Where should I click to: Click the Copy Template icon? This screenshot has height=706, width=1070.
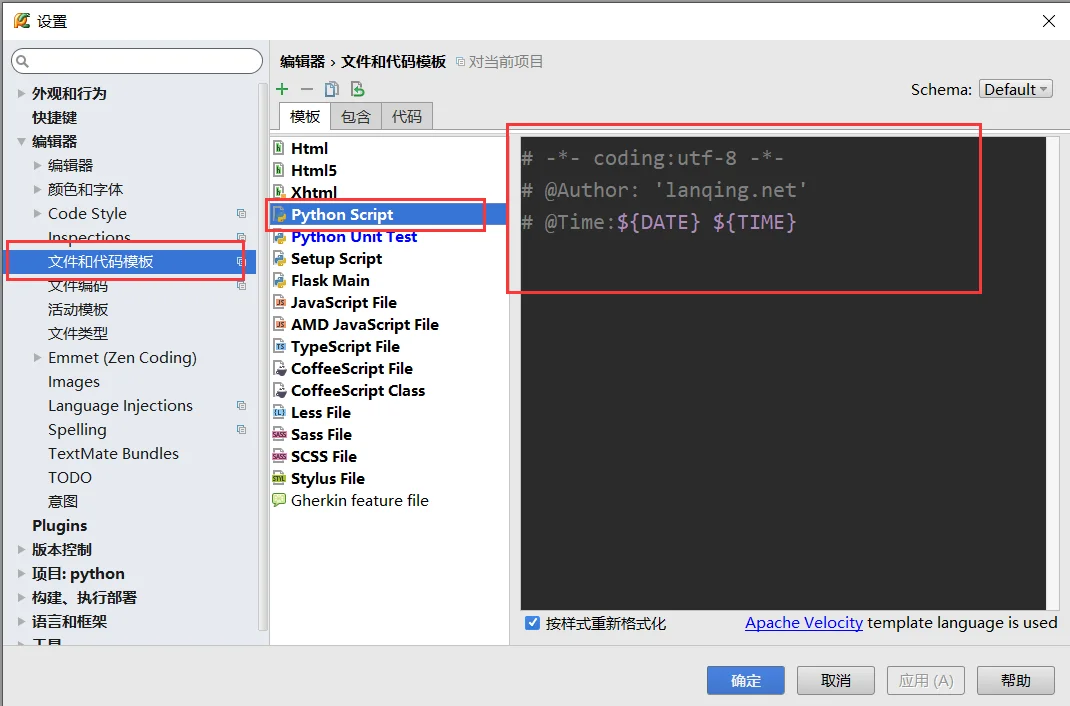coord(332,89)
